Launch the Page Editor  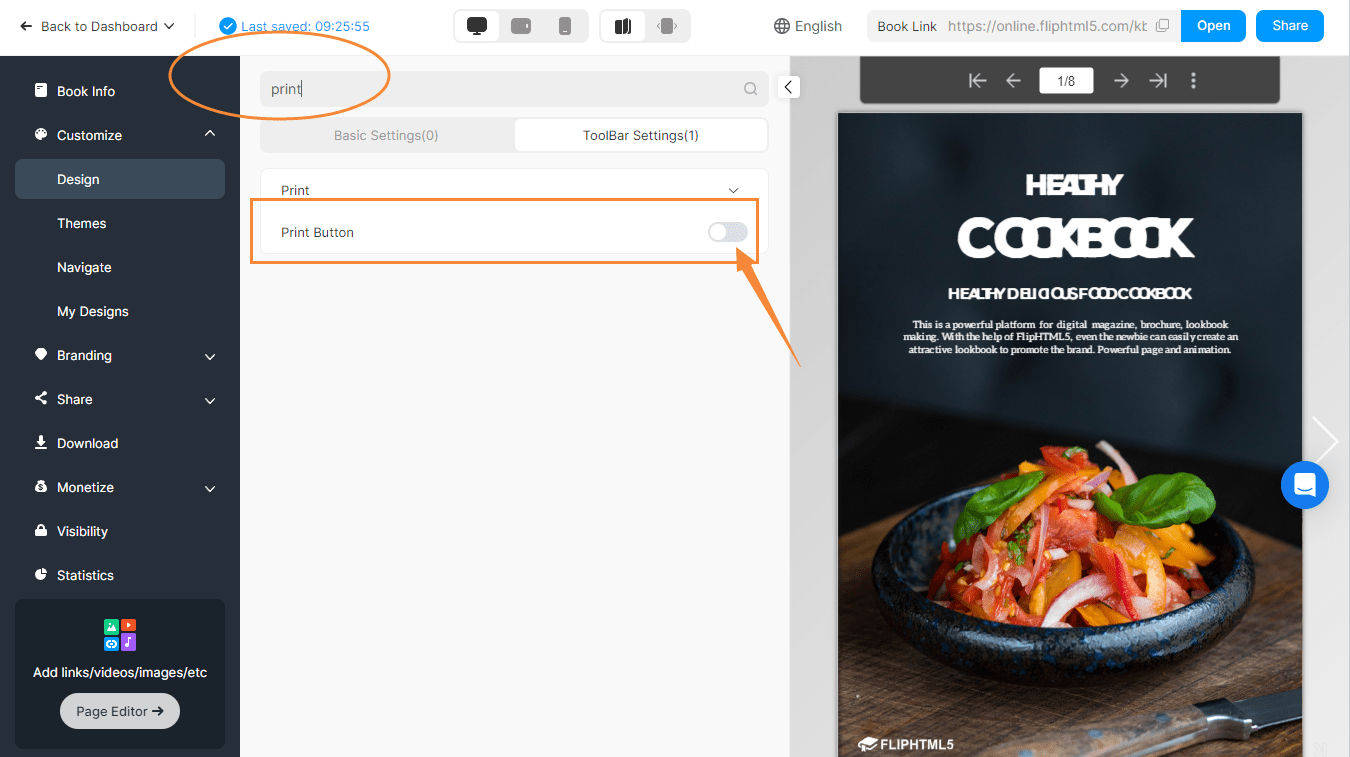119,710
